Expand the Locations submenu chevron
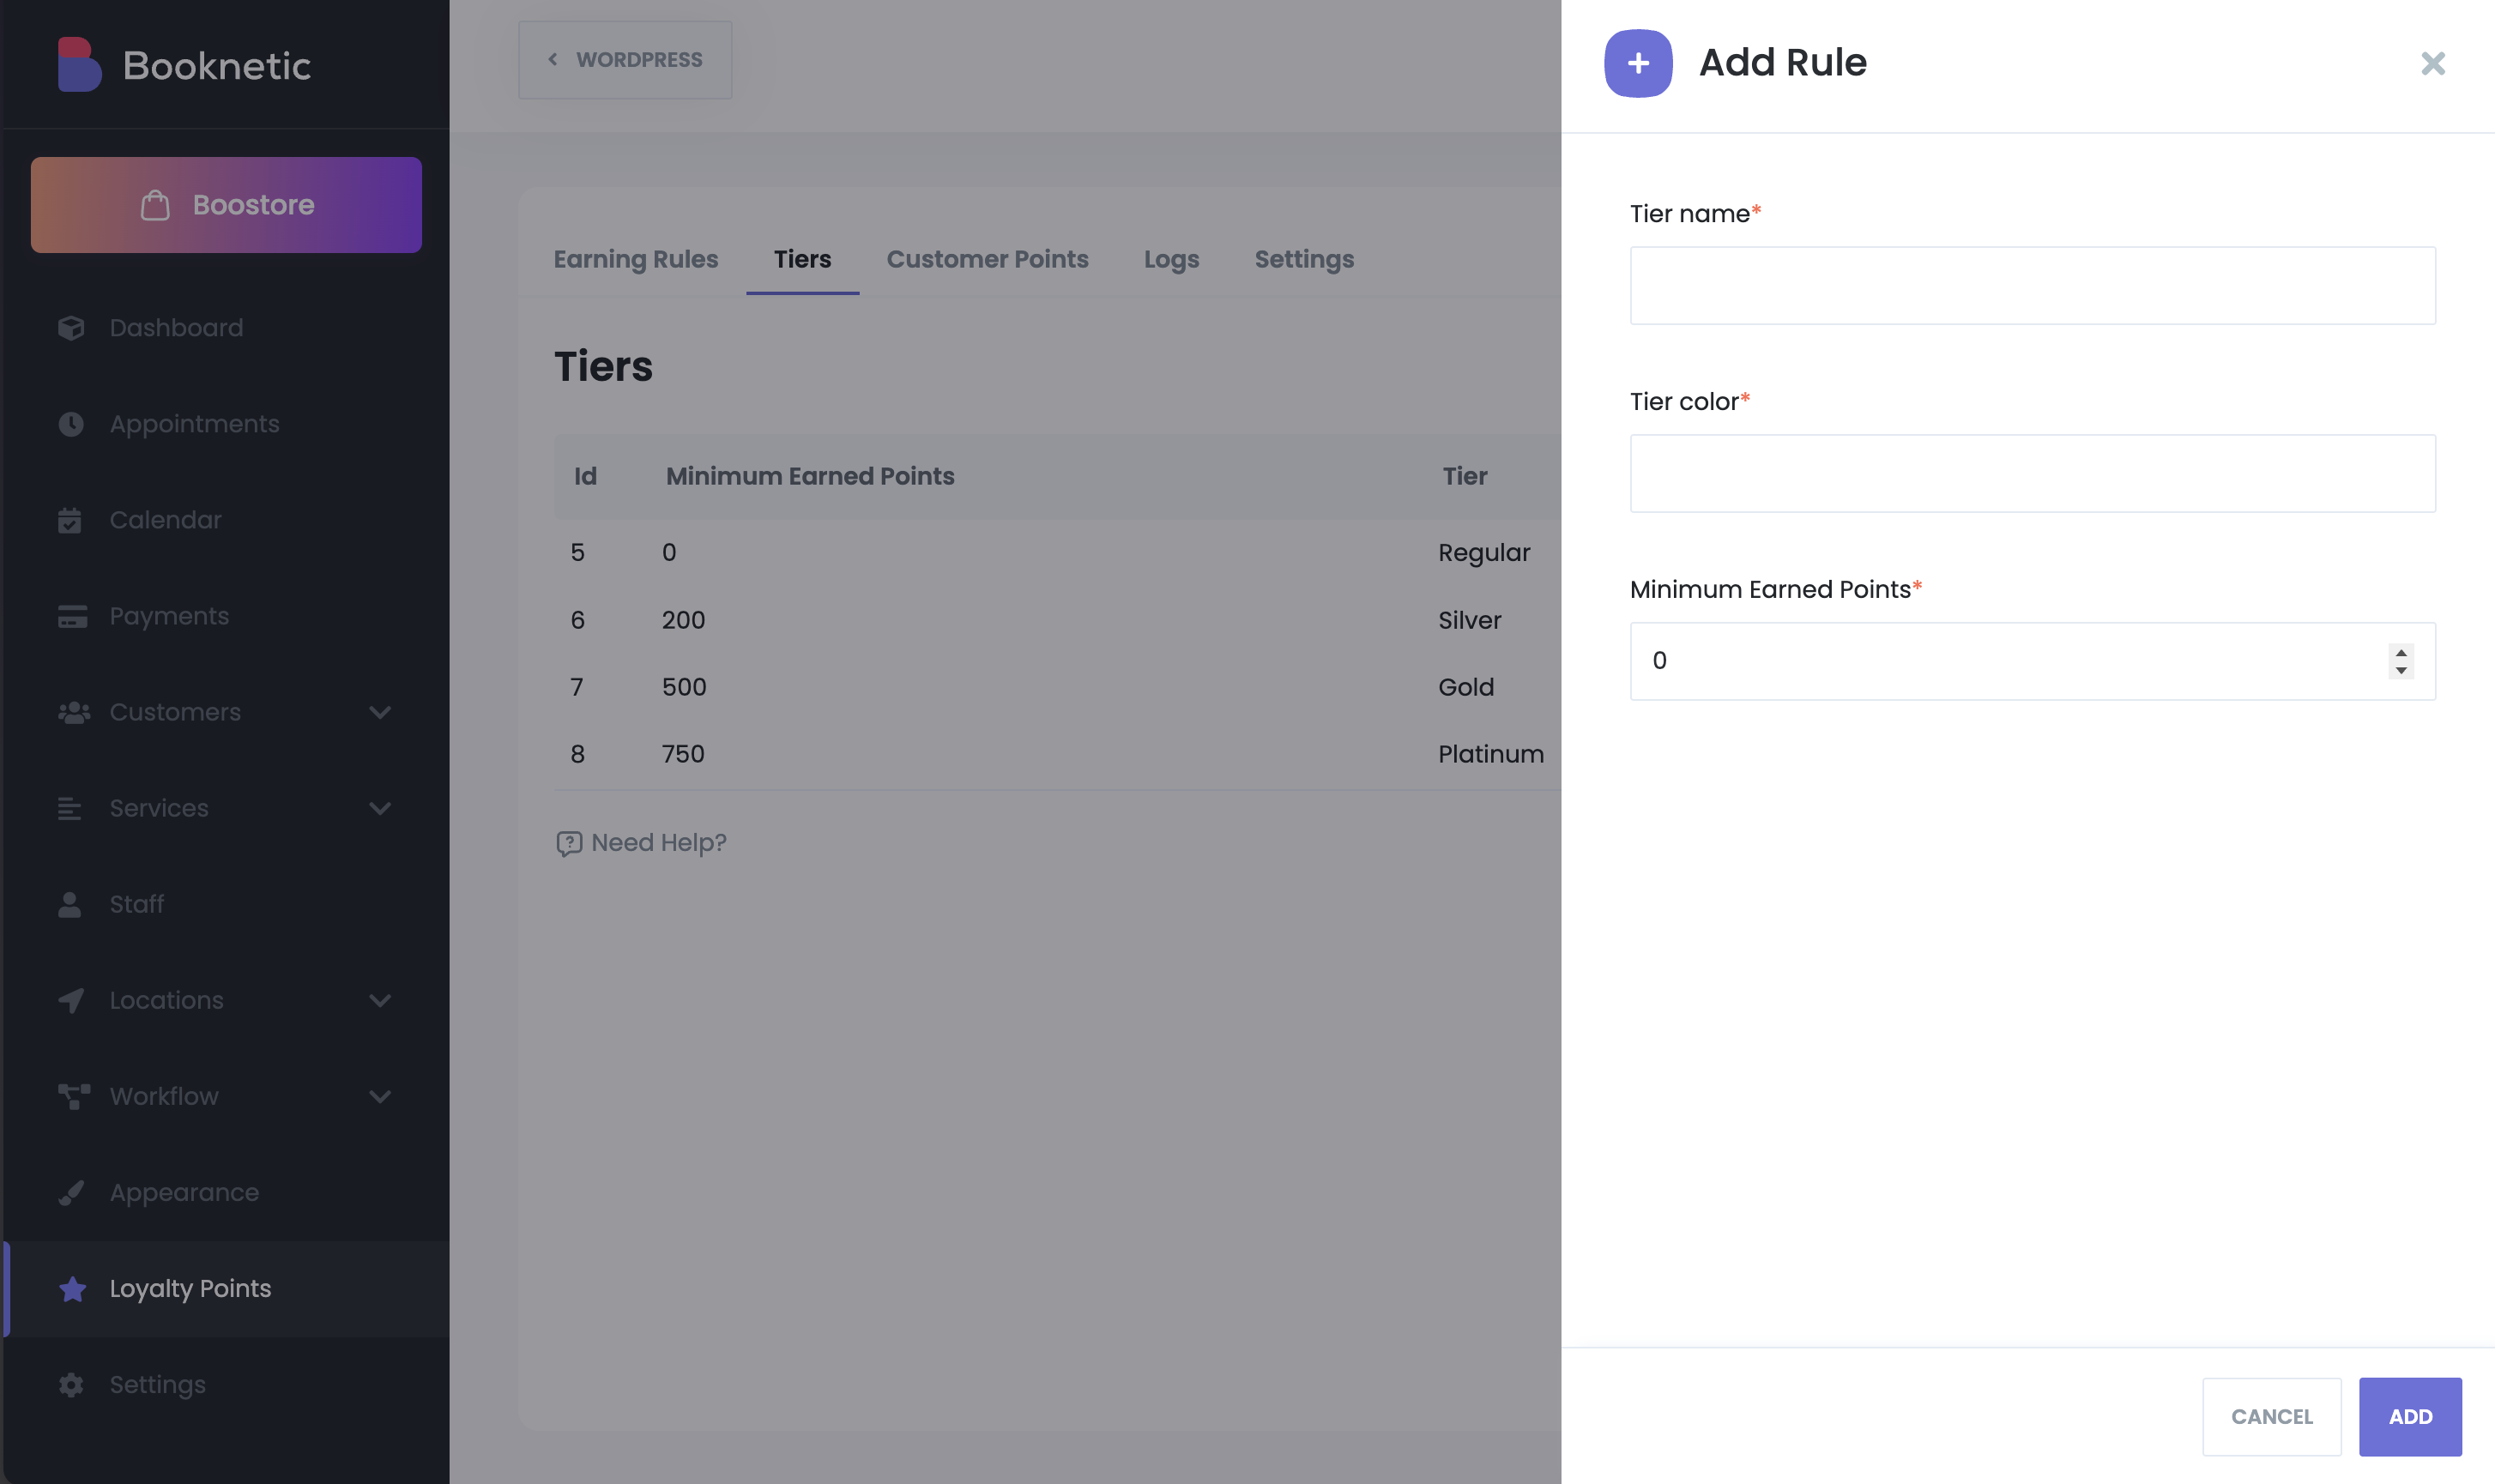This screenshot has height=1484, width=2495. (x=380, y=1000)
